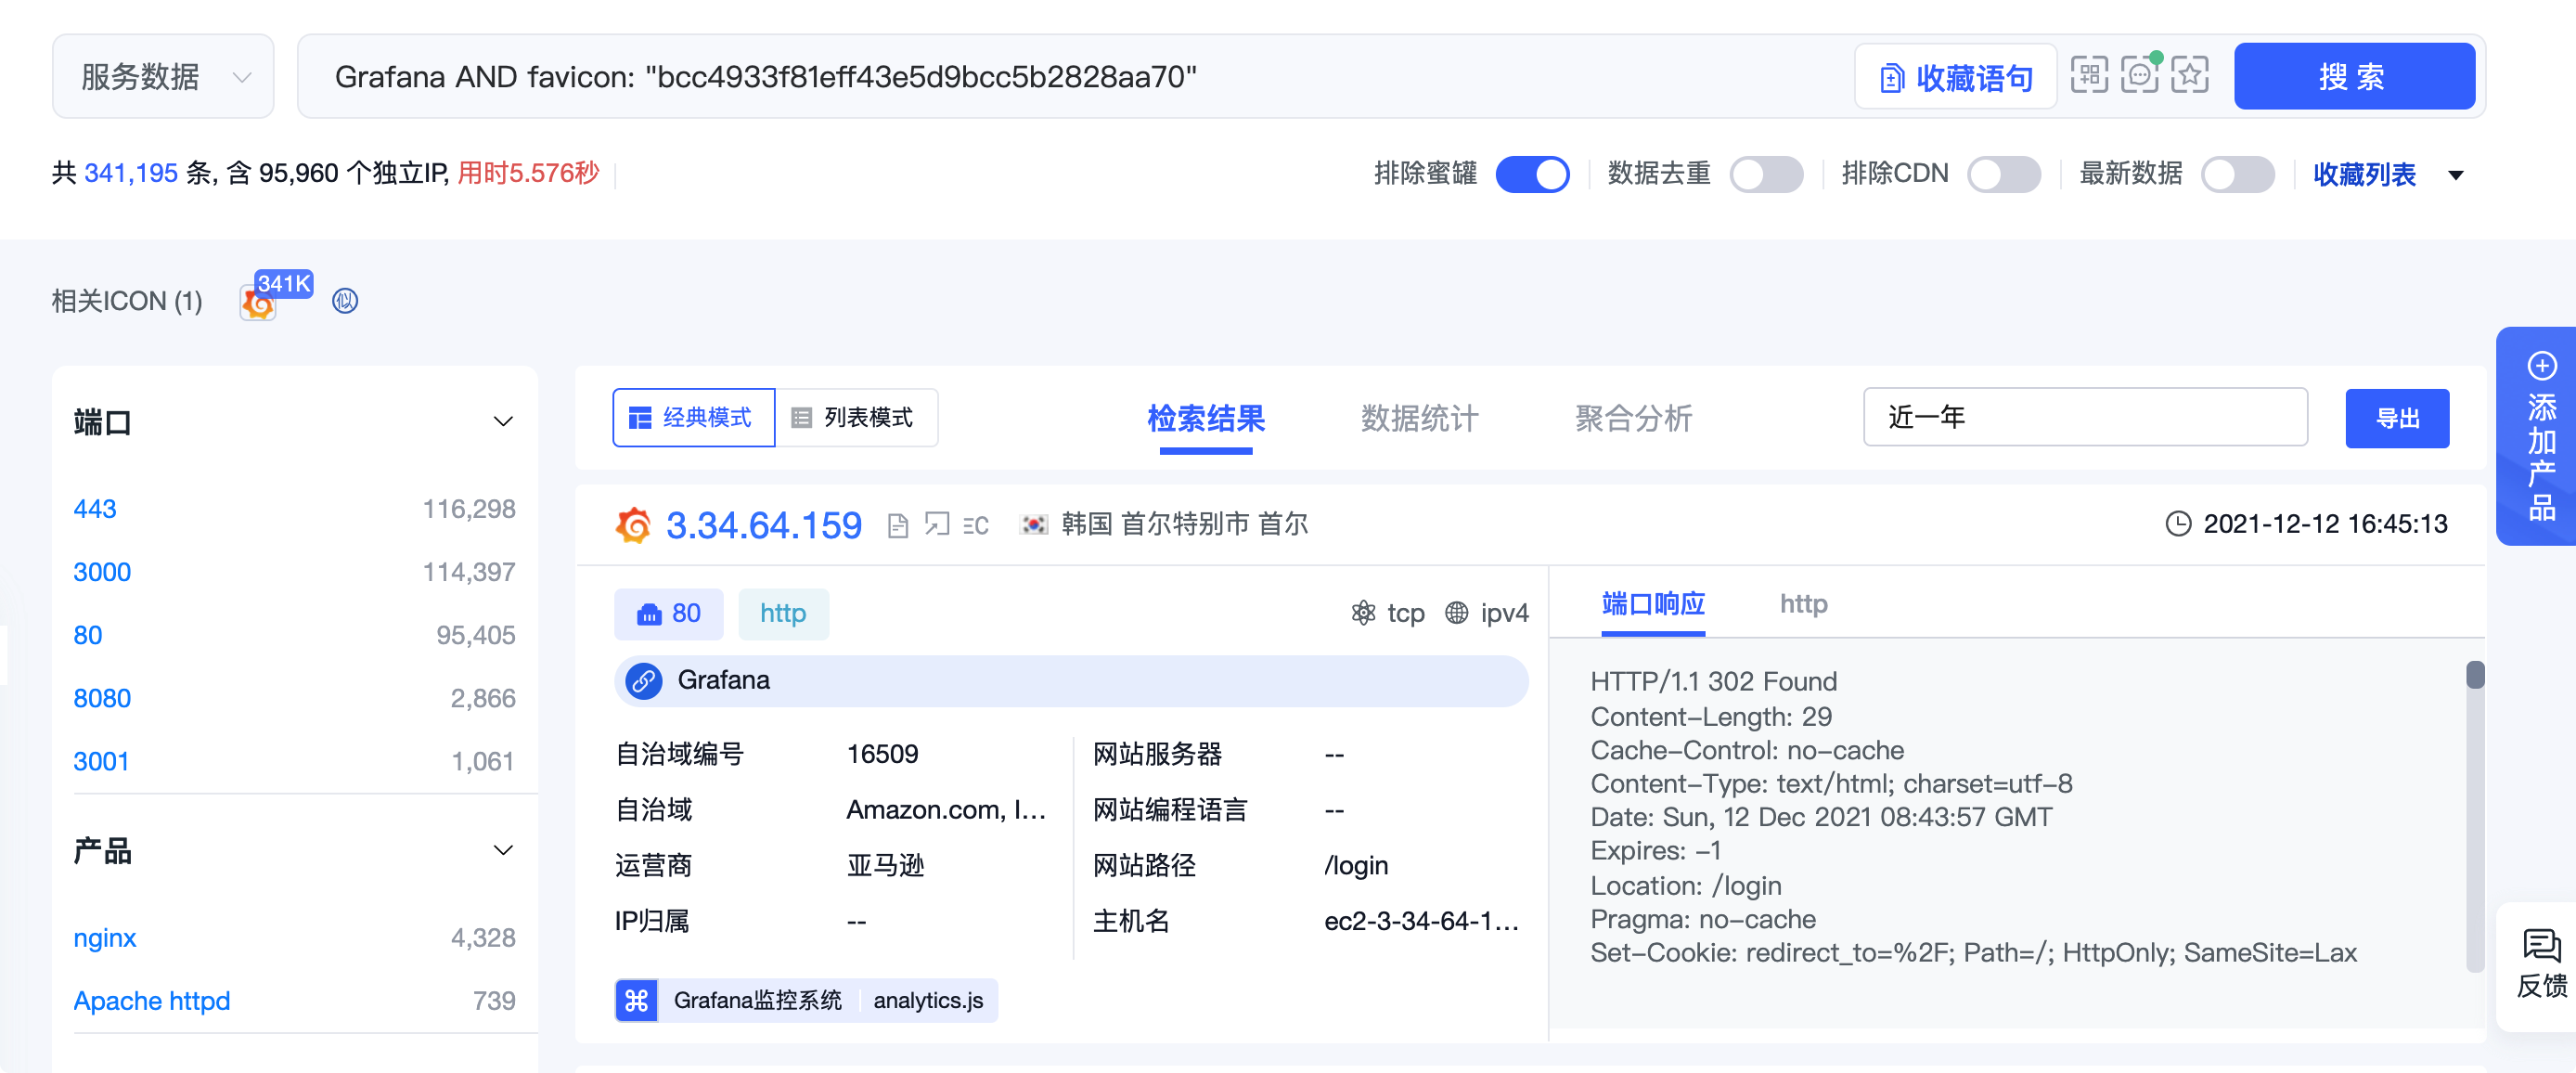Viewport: 2576px width, 1073px height.
Task: Click the export button
Action: (x=2397, y=418)
